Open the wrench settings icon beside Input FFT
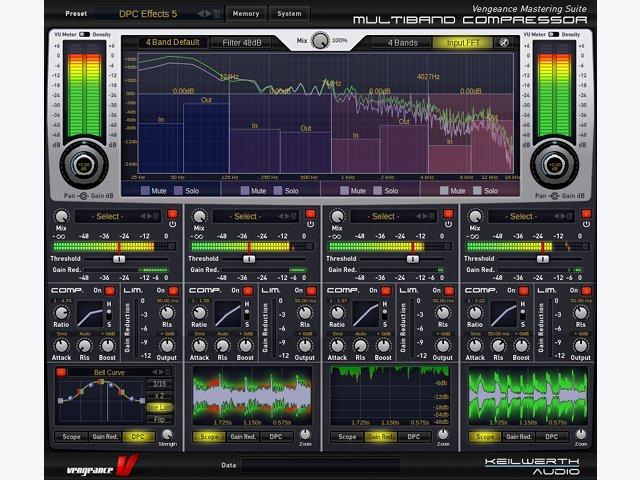The height and width of the screenshot is (480, 640). pos(504,42)
